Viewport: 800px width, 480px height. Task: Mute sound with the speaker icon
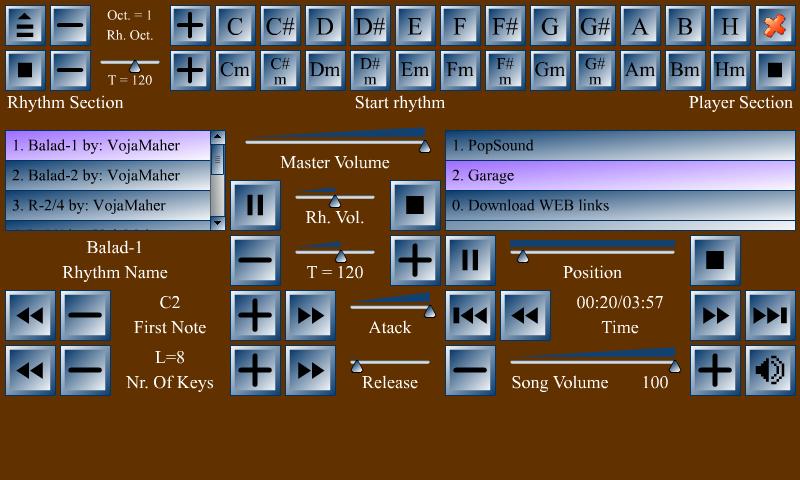coord(770,370)
